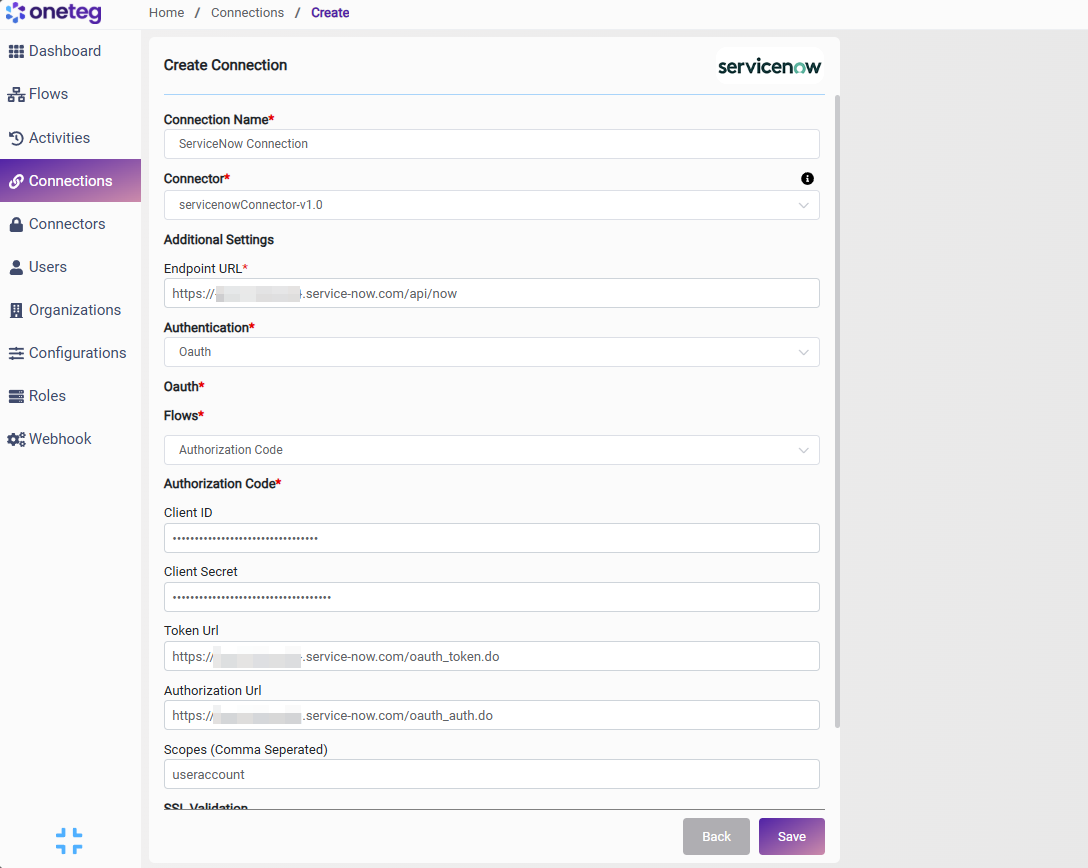1088x868 pixels.
Task: Follow the Connections breadcrumb link
Action: pyautogui.click(x=247, y=12)
